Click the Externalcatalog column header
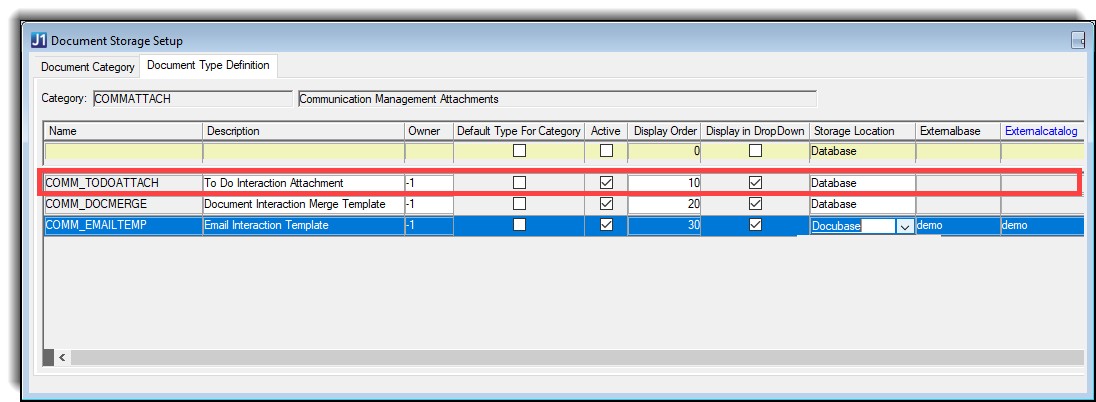1096x402 pixels. pos(1041,131)
